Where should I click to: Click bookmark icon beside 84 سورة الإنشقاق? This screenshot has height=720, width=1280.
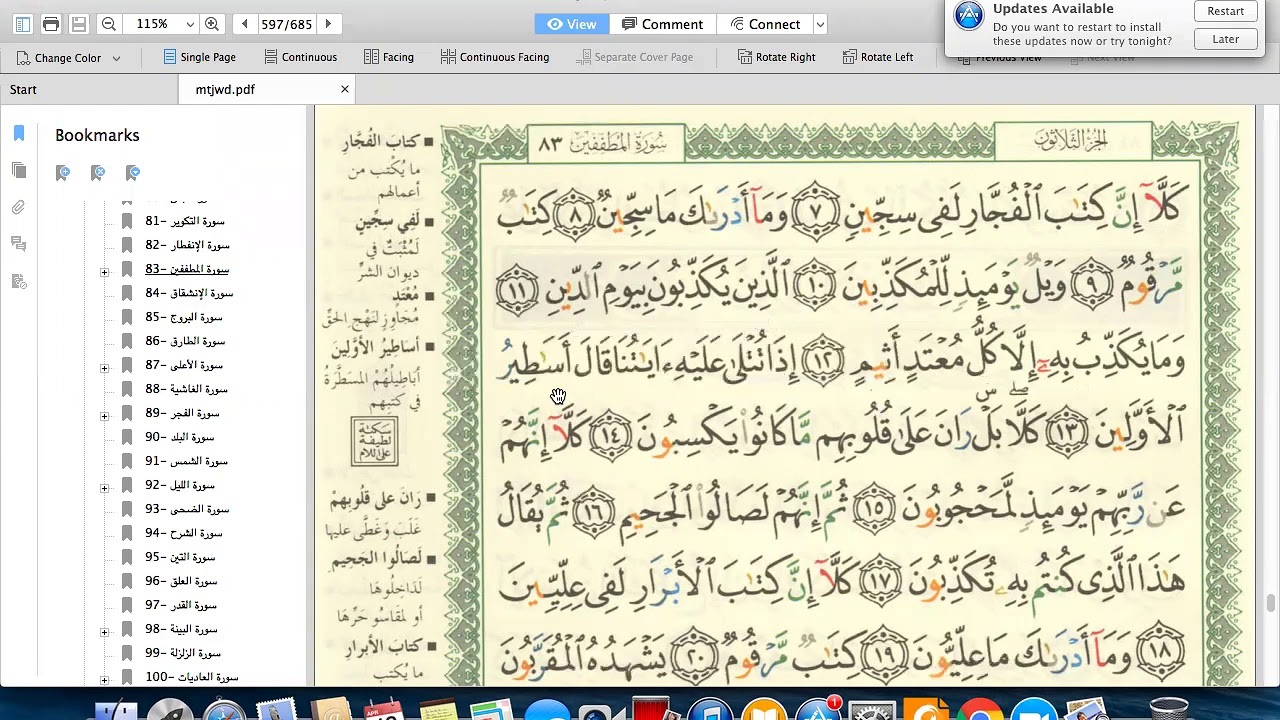click(127, 293)
